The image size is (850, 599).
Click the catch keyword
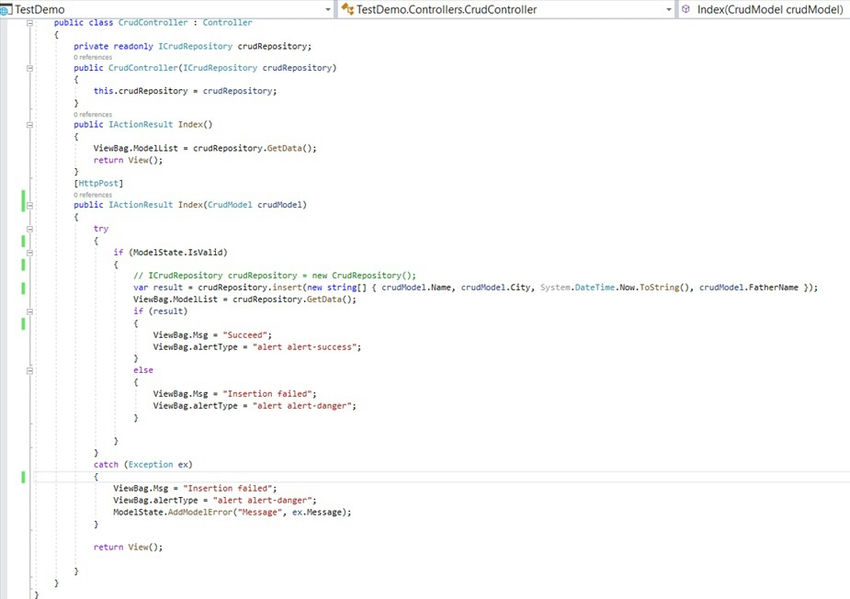click(x=106, y=465)
